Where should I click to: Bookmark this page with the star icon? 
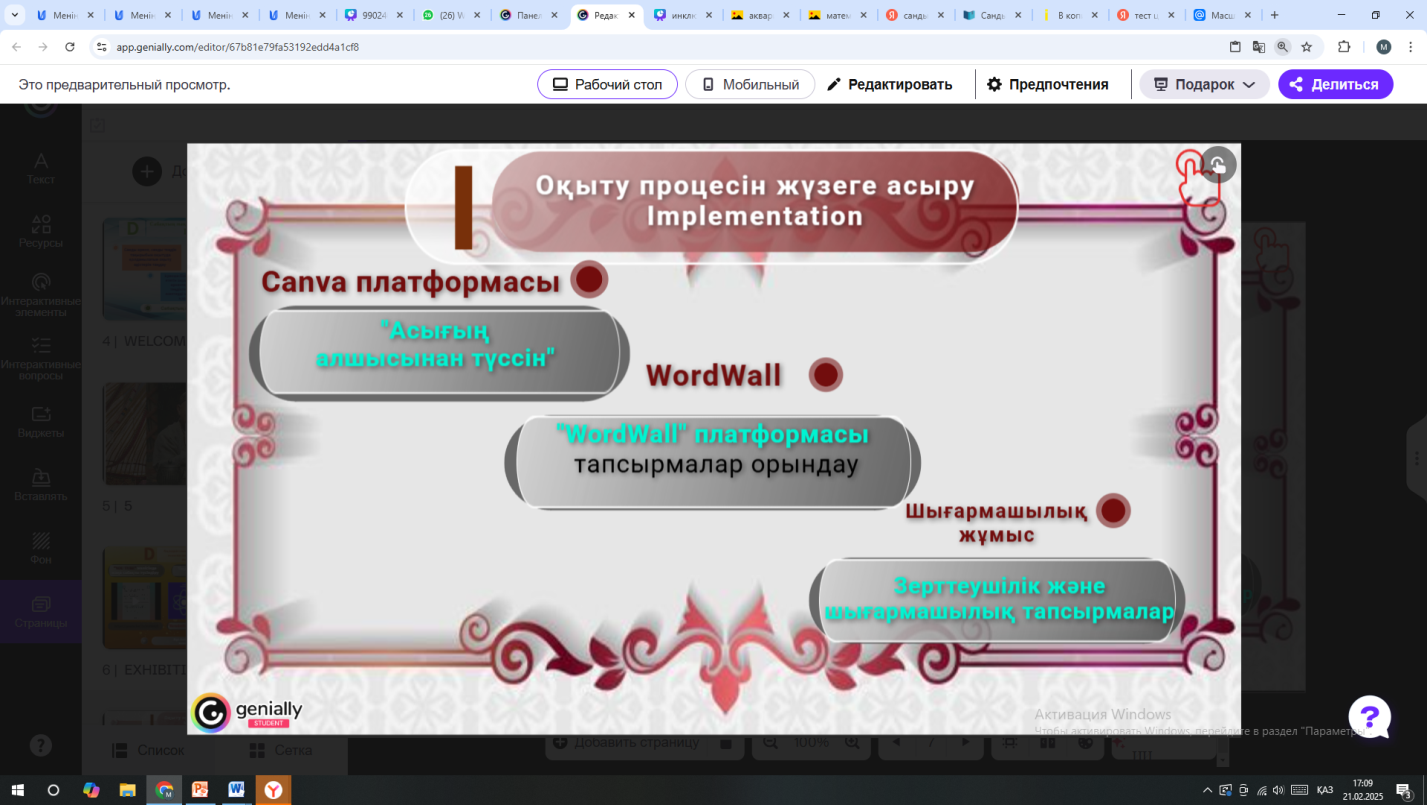point(1306,47)
